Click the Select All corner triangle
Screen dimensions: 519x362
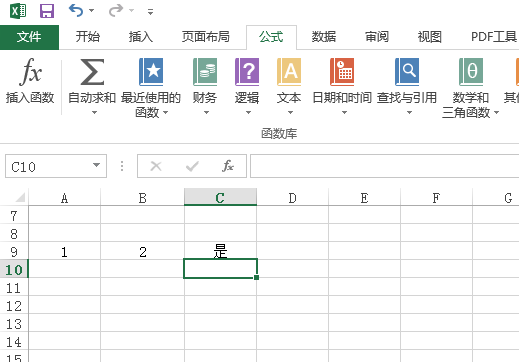coord(19,197)
